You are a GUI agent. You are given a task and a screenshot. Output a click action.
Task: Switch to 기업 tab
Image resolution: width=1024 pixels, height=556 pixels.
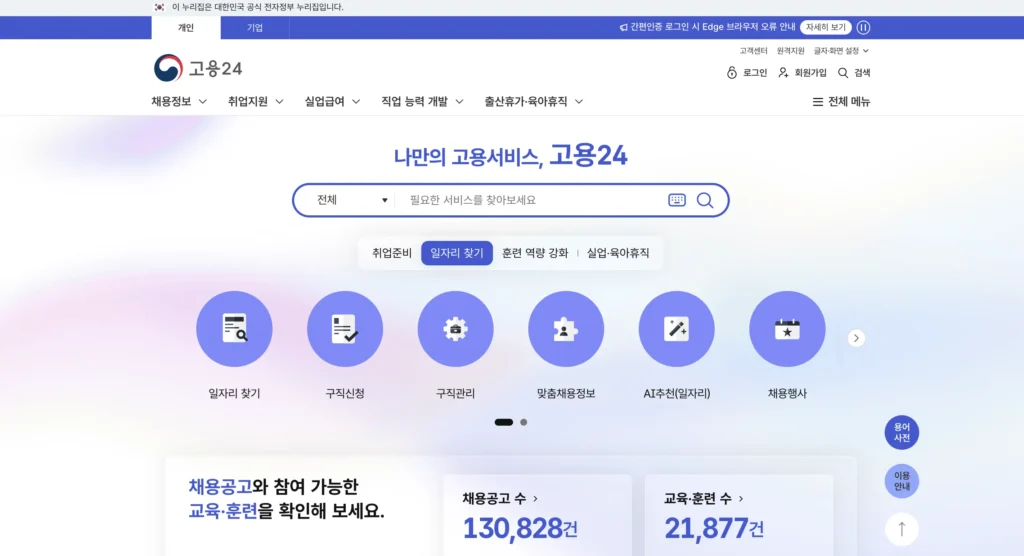point(255,27)
